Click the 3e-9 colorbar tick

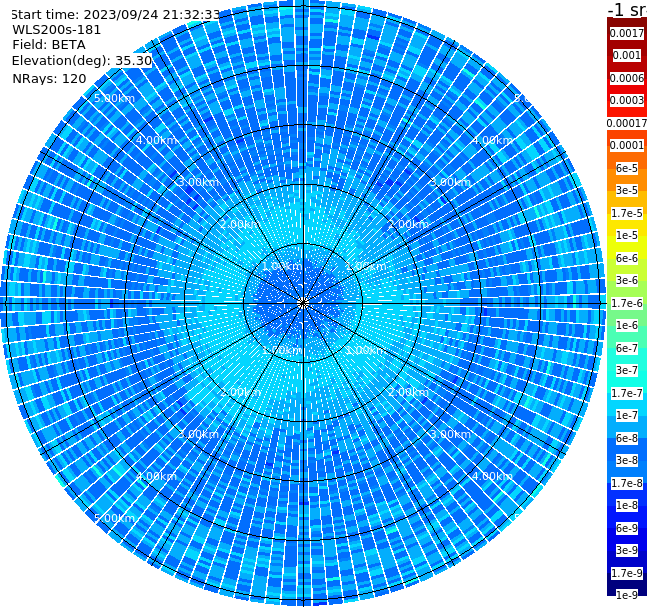(x=627, y=550)
